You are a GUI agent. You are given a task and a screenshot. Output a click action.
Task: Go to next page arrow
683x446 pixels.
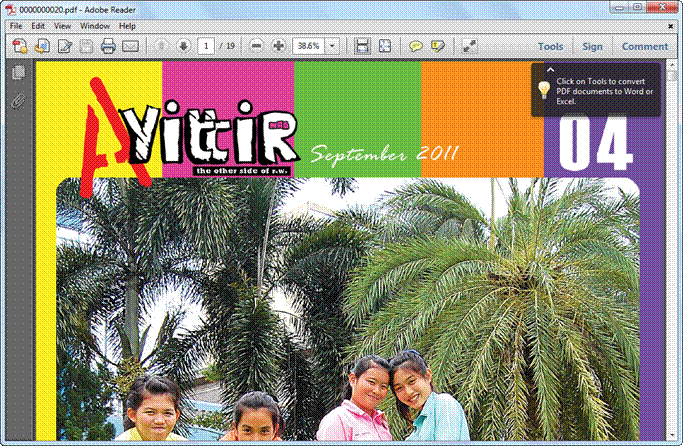click(x=183, y=46)
